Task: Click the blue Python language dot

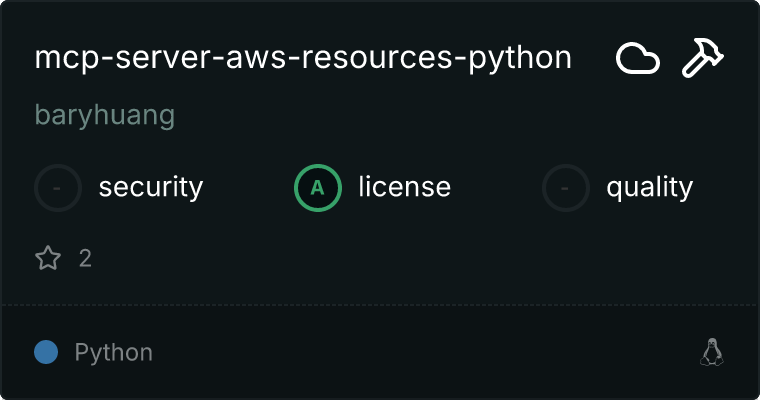Action: pos(46,352)
